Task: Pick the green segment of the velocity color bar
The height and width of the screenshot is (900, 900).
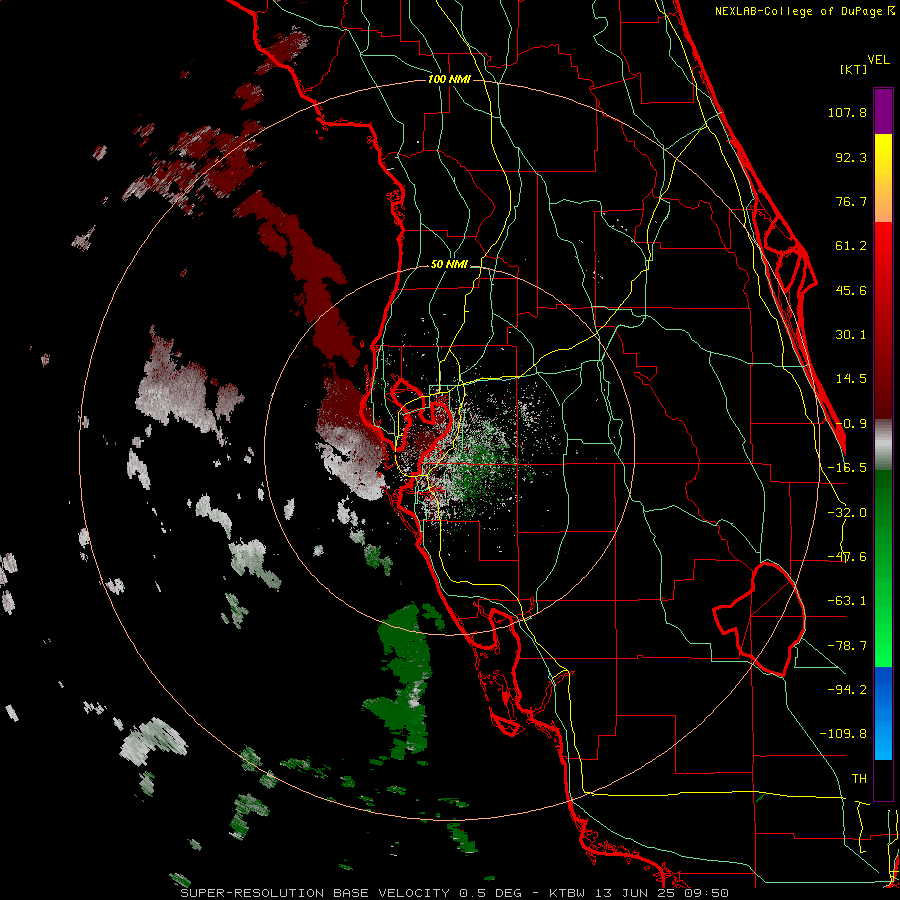Action: point(883,568)
